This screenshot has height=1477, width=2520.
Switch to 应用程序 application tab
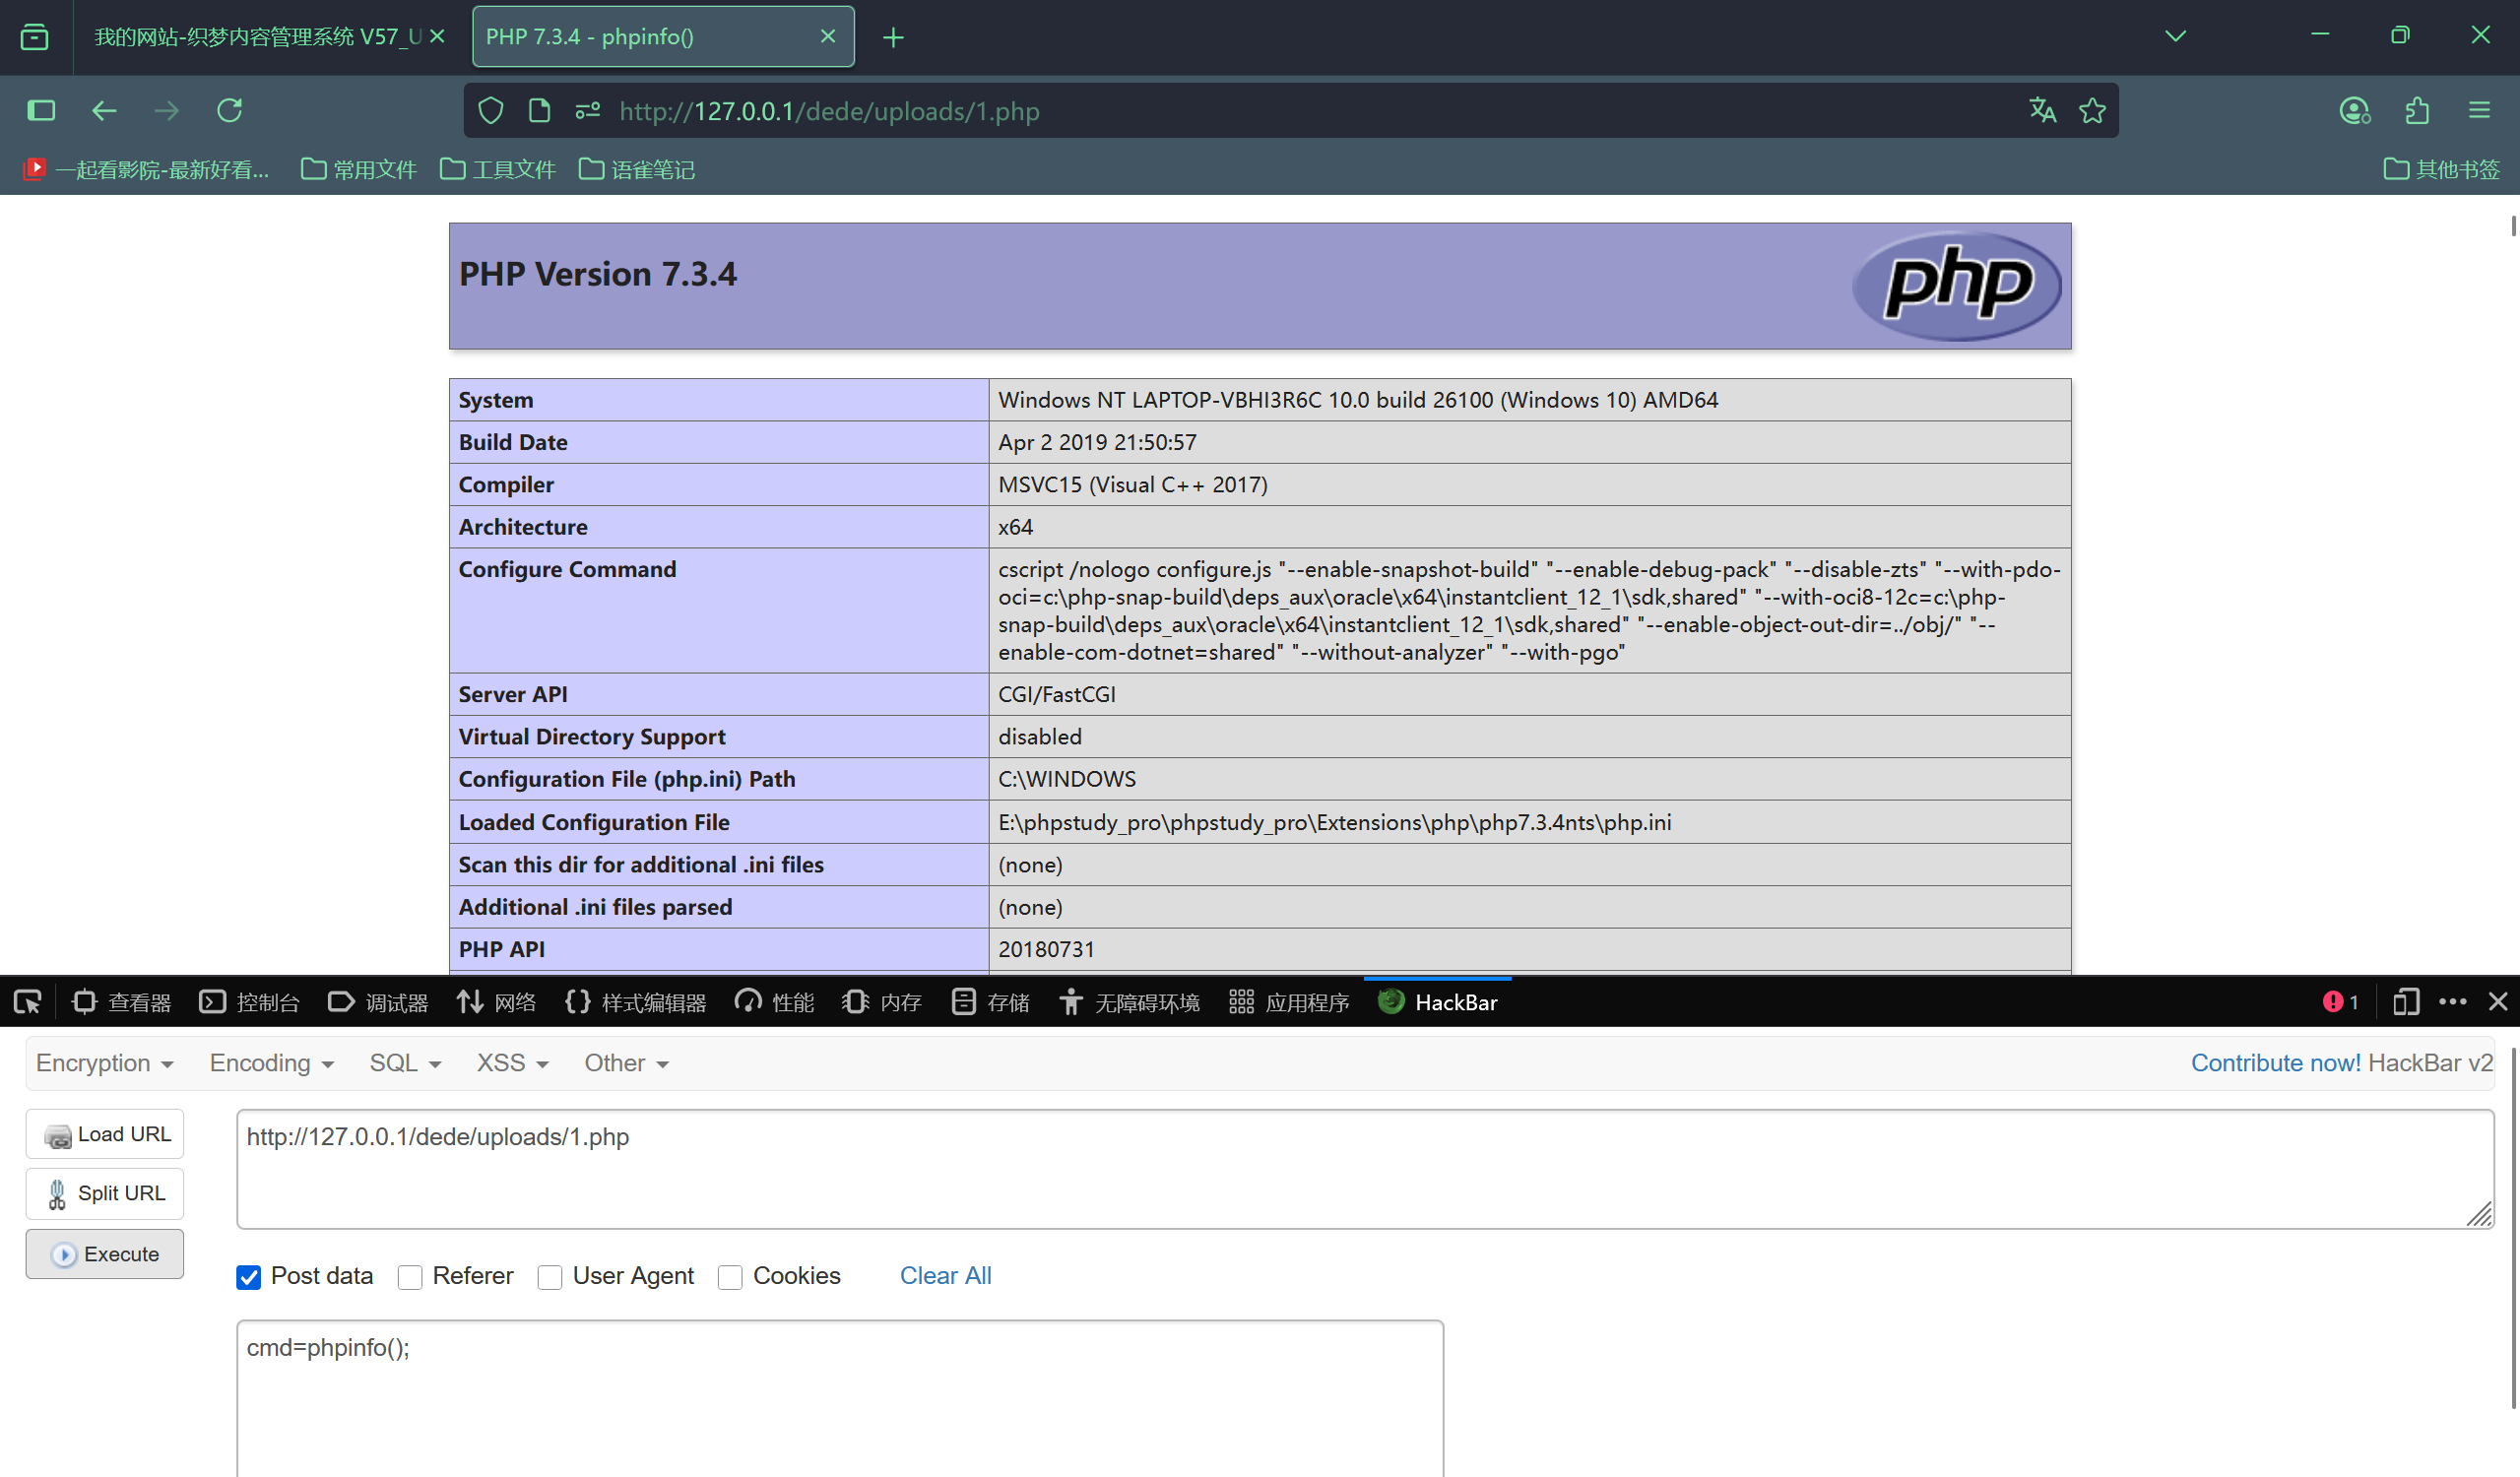click(1289, 1002)
